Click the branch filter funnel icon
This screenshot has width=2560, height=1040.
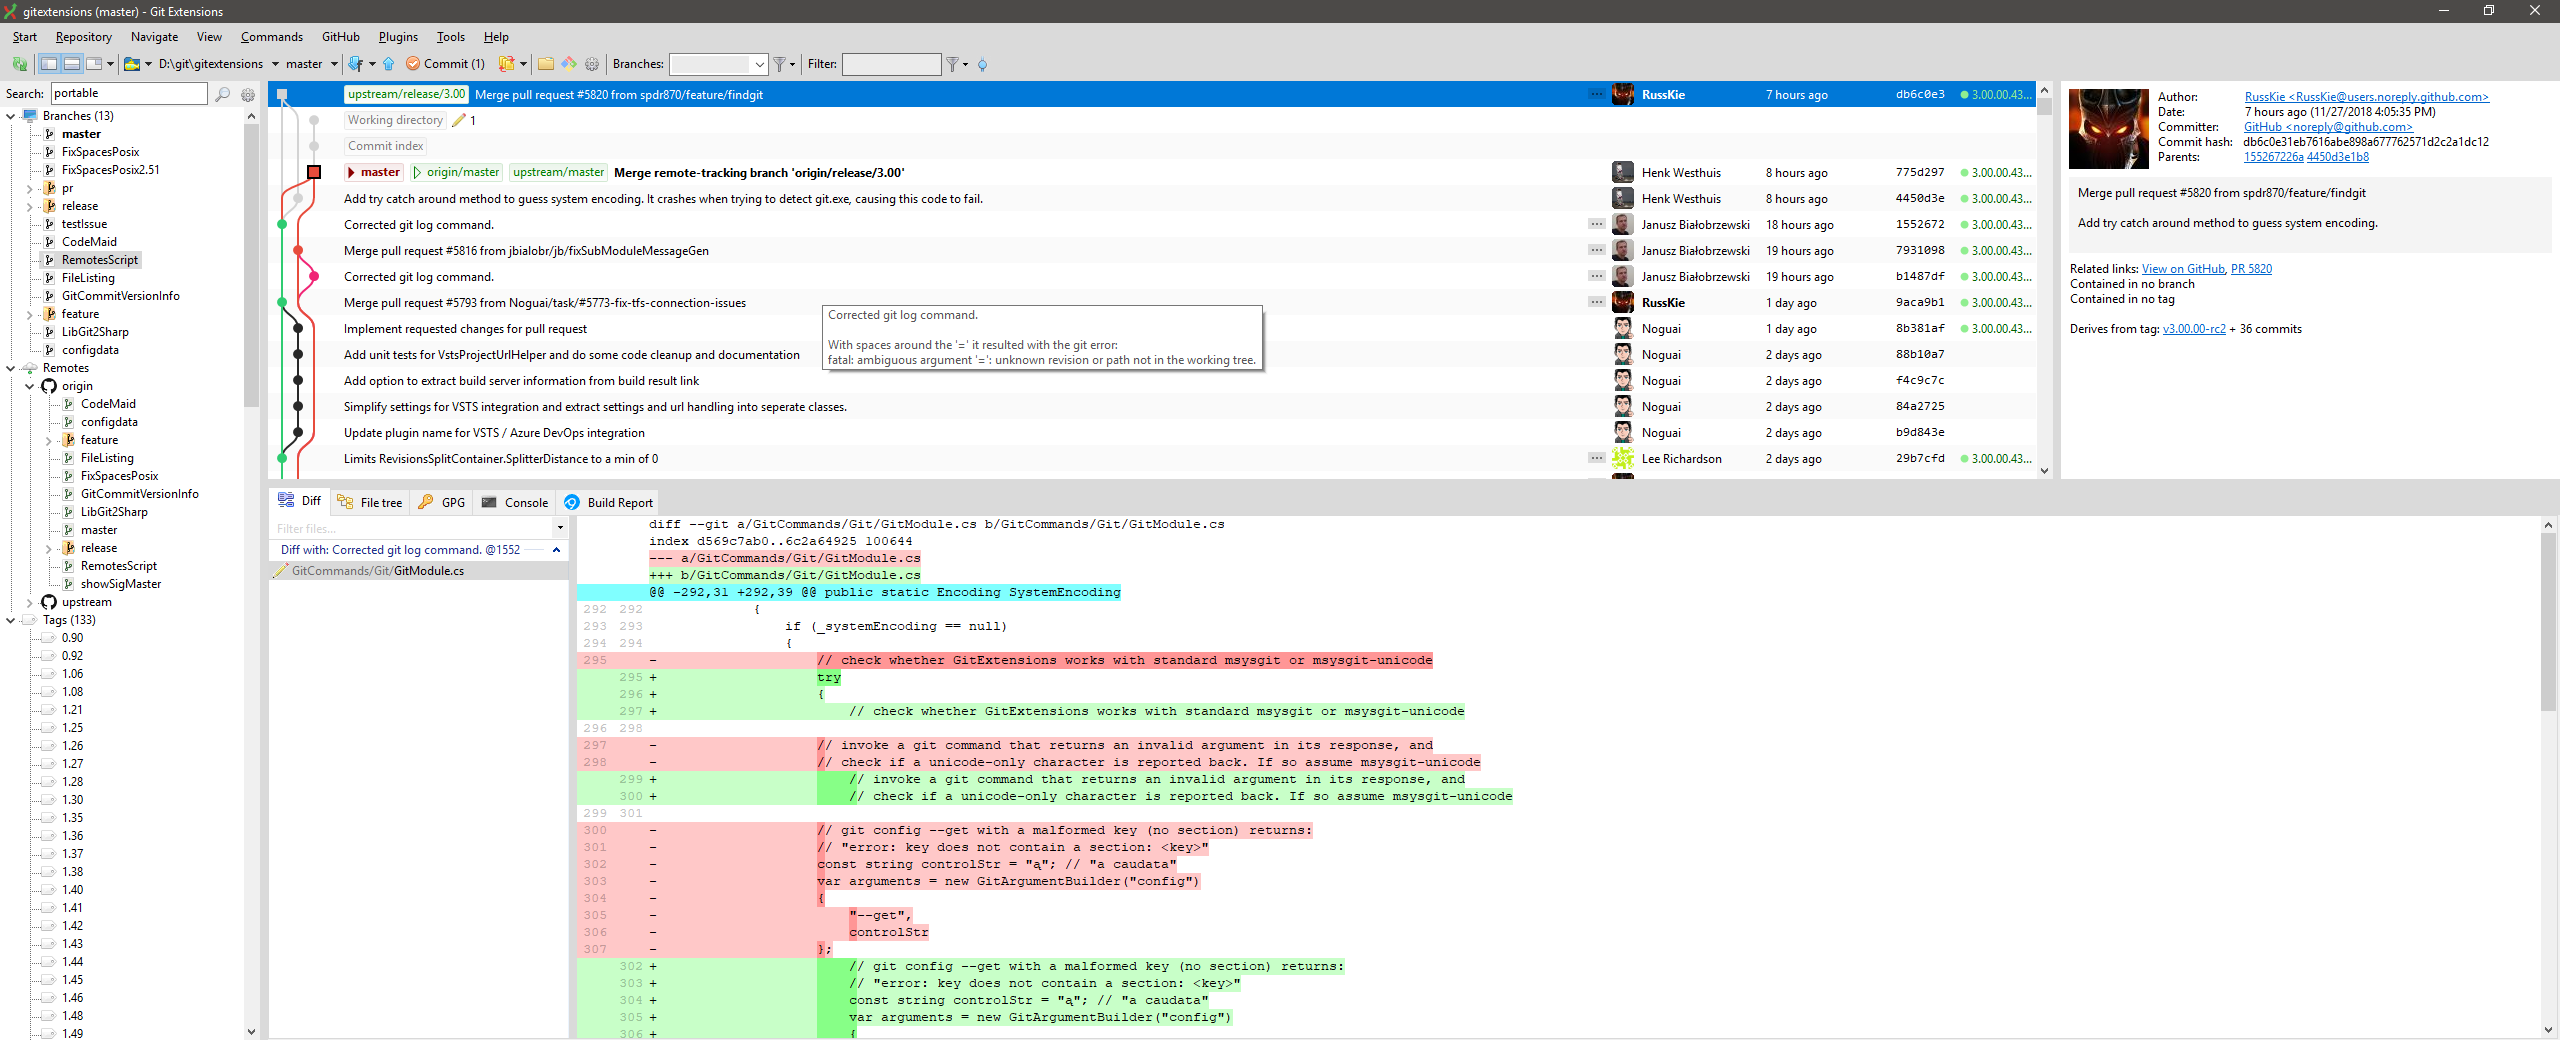click(x=779, y=64)
